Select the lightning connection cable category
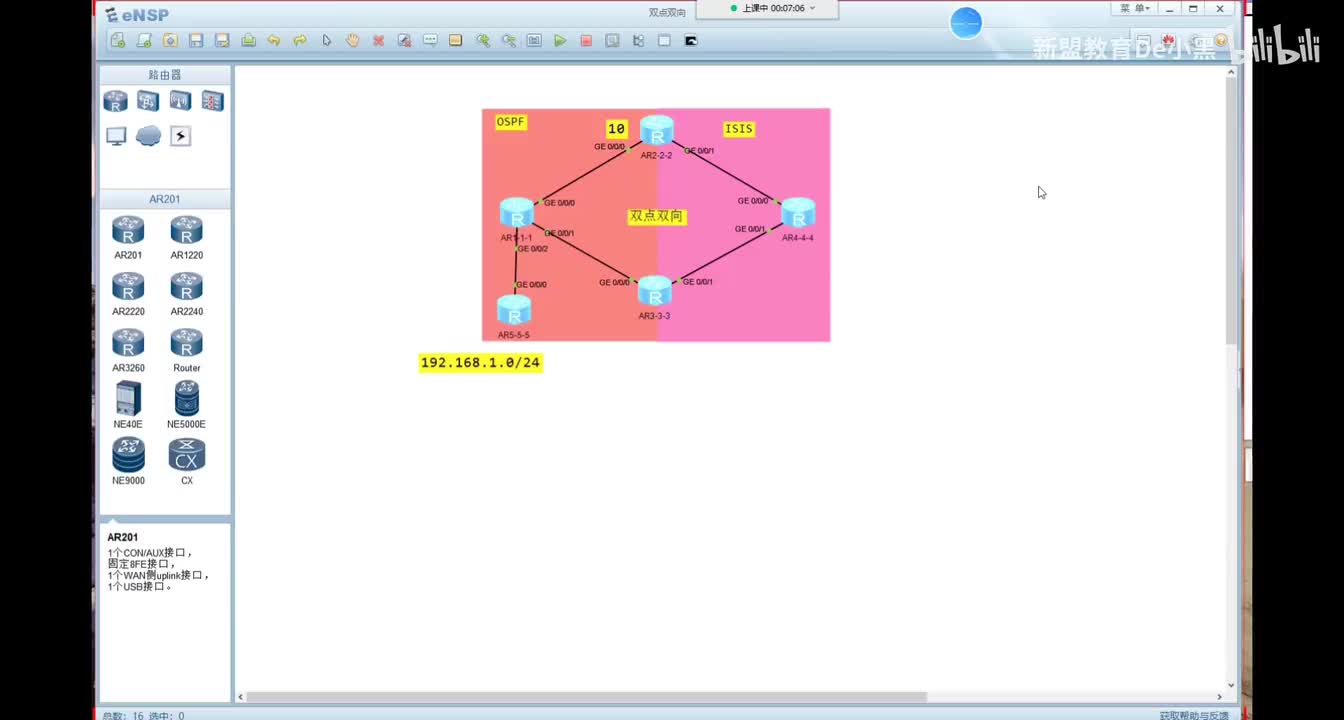Image resolution: width=1344 pixels, height=720 pixels. pyautogui.click(x=180, y=136)
